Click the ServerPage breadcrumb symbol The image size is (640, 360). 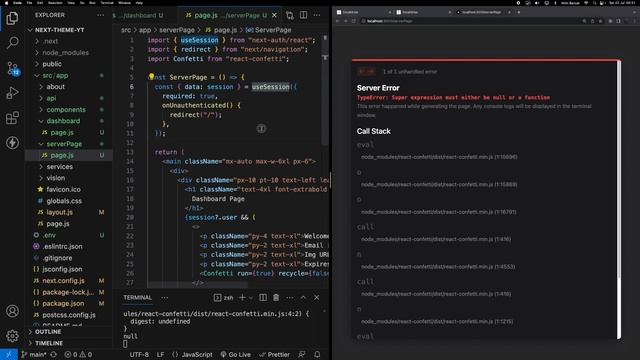tap(269, 30)
